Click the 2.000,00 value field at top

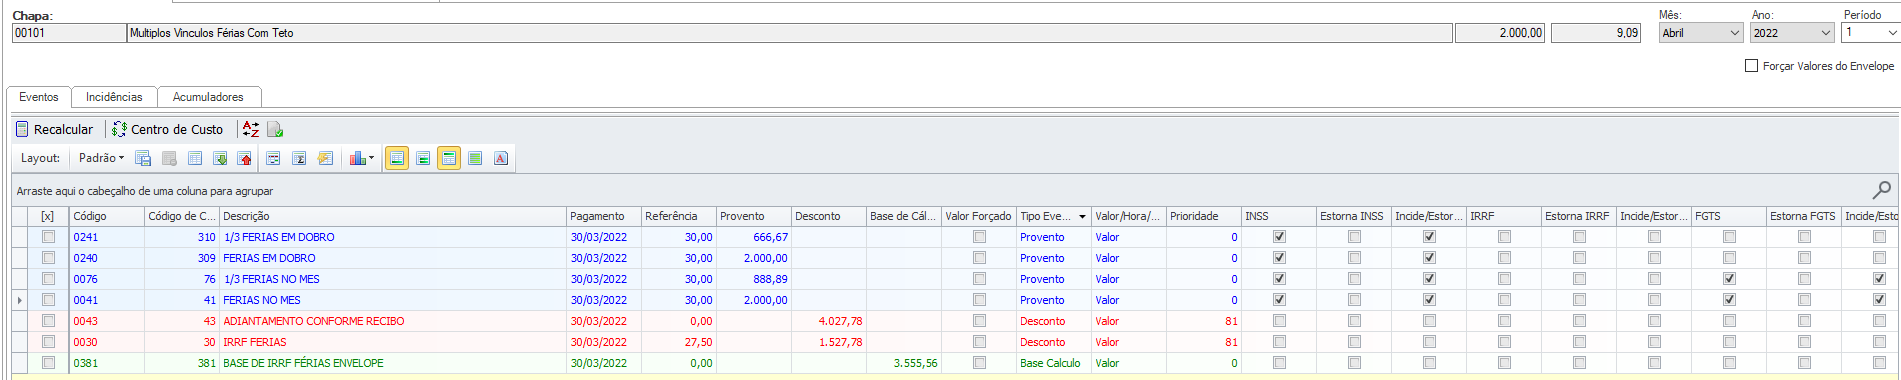click(1500, 33)
